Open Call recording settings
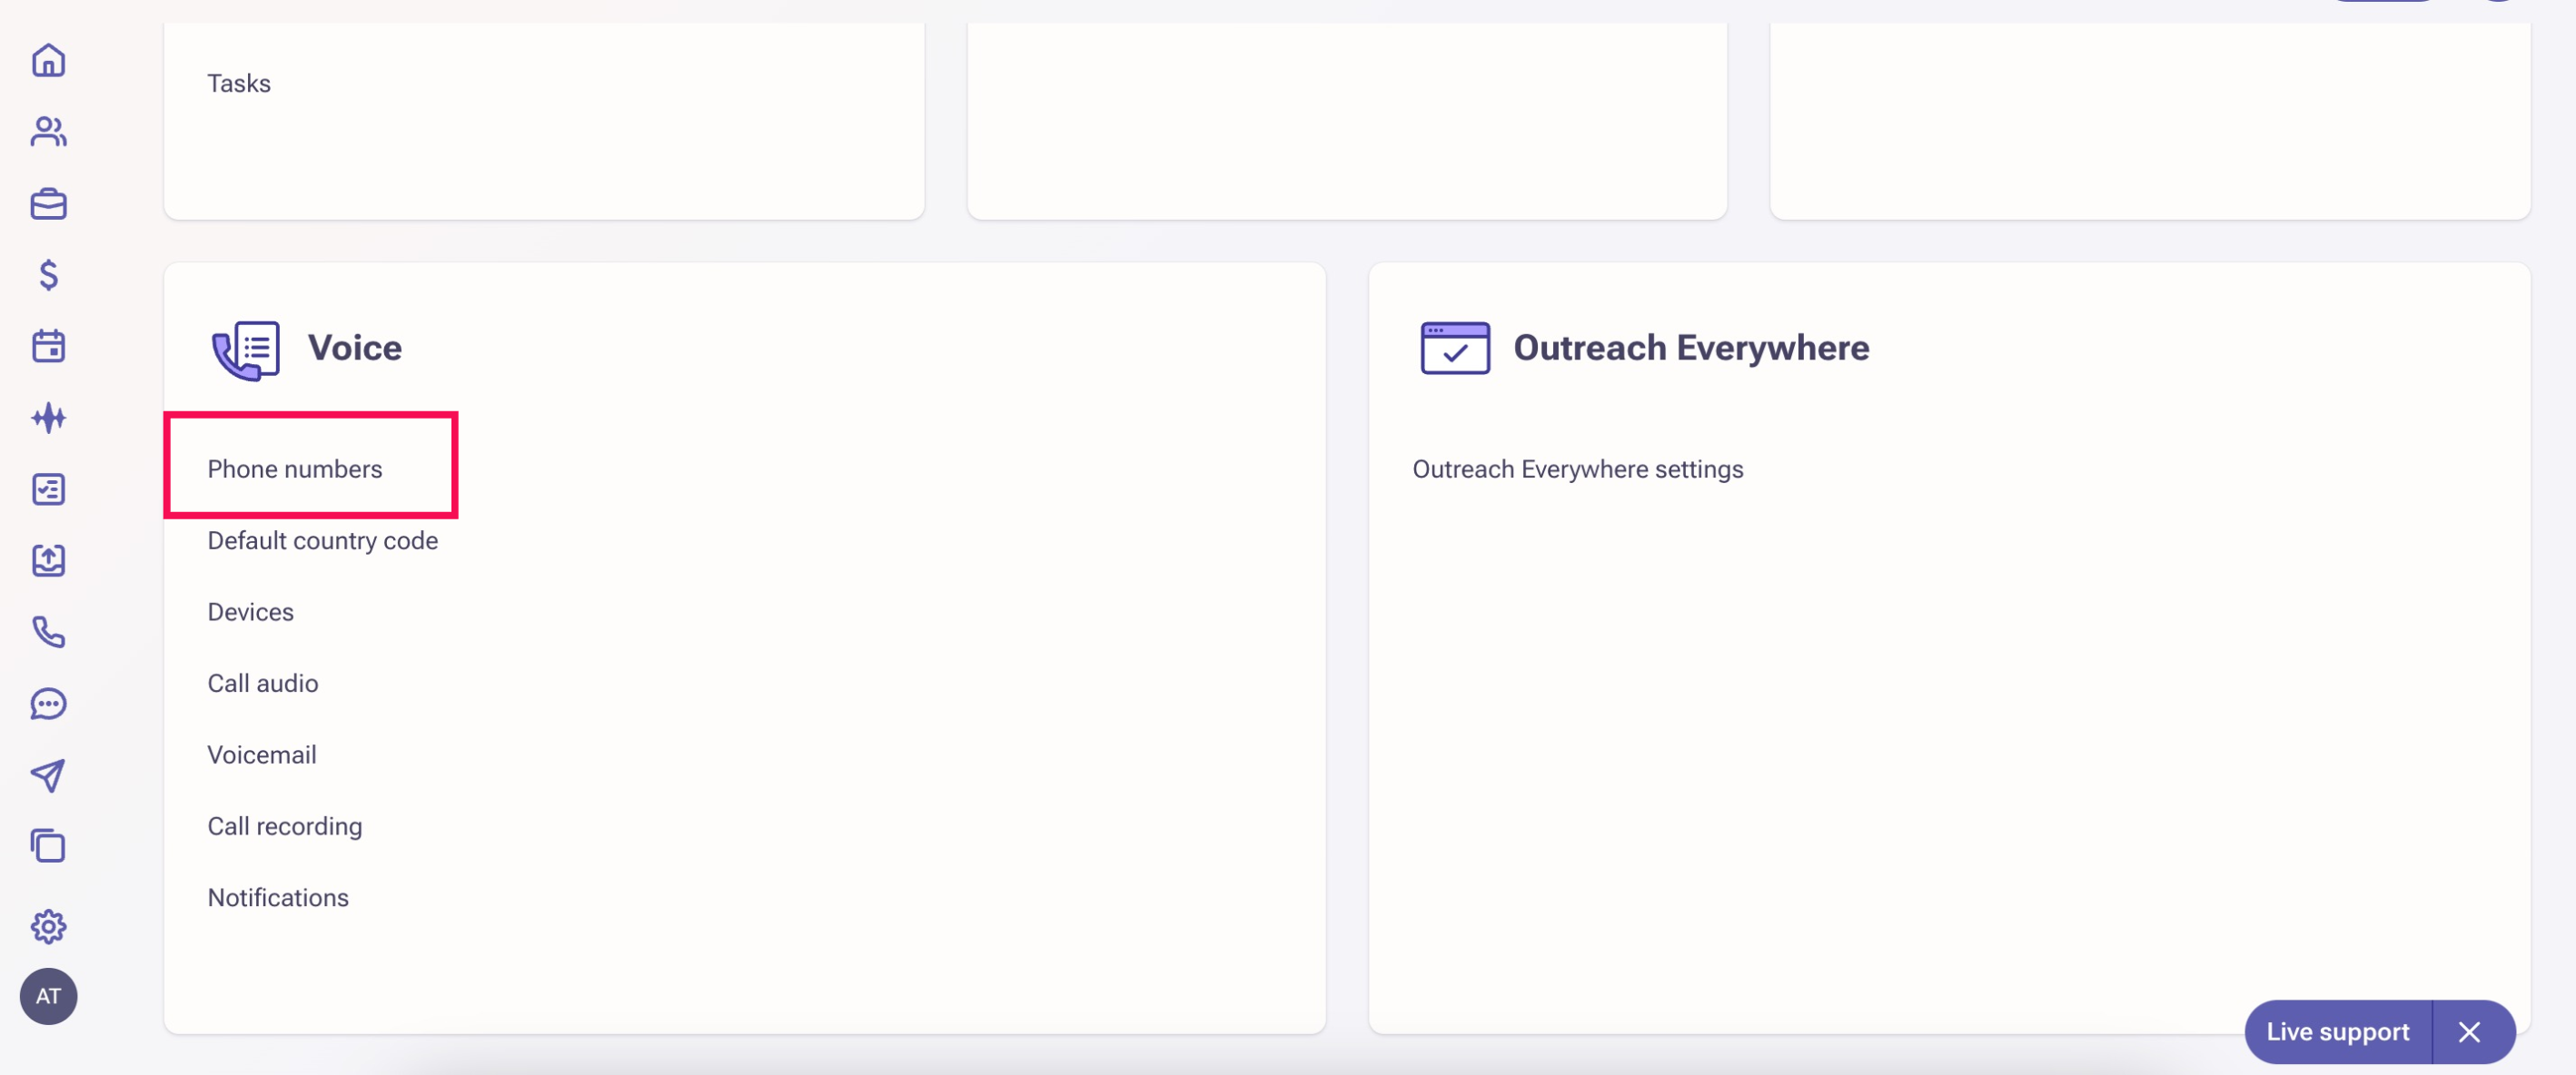 pyautogui.click(x=285, y=826)
